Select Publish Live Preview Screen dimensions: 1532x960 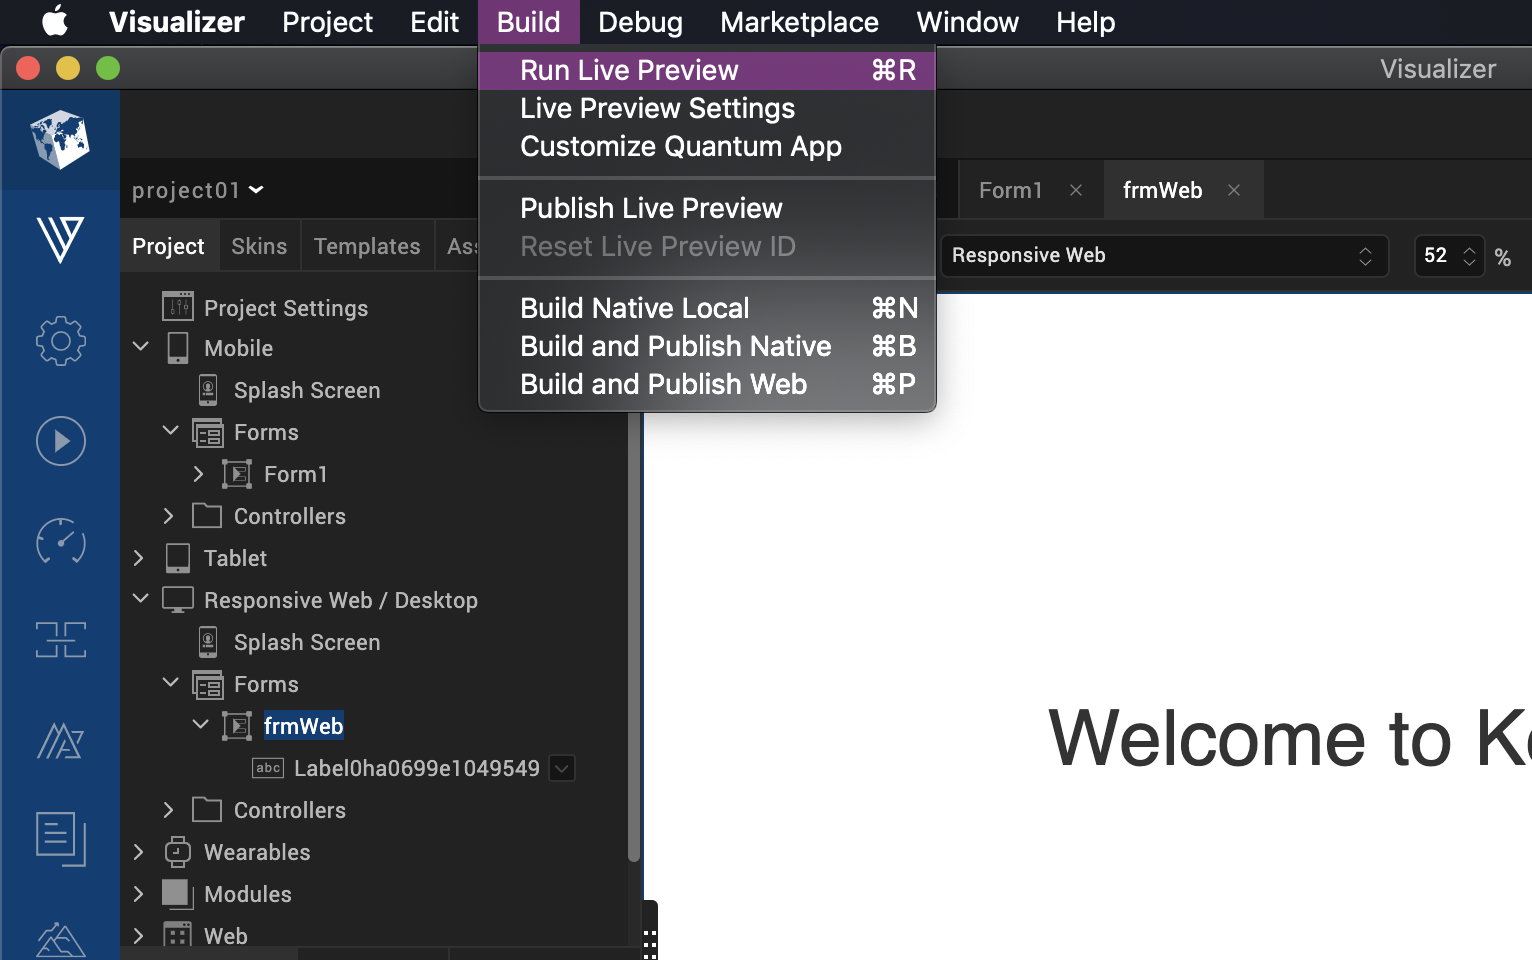(707, 208)
